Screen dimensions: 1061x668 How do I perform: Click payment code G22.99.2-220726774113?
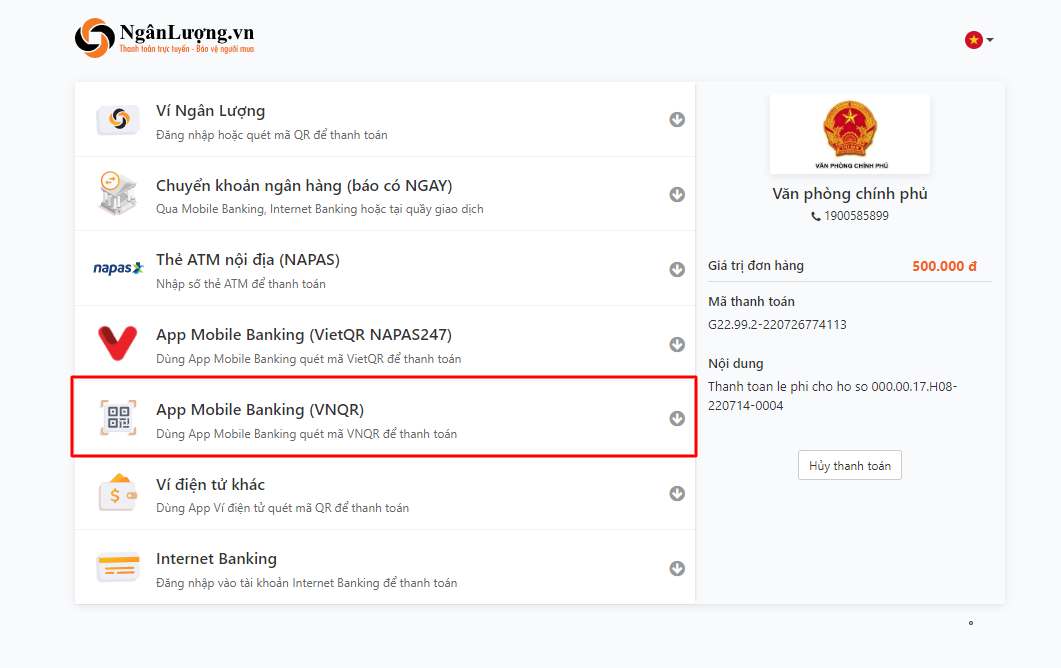pos(777,324)
